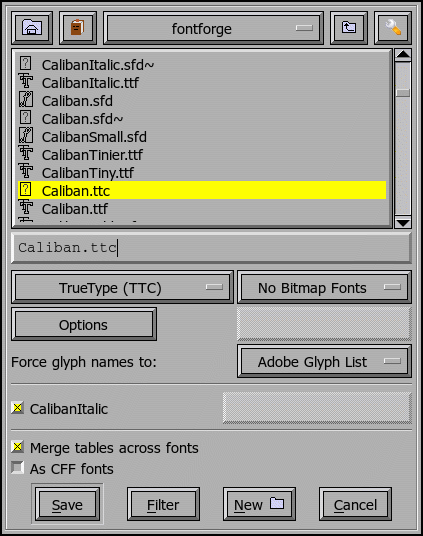The image size is (423, 536).
Task: Open the bookmarks book icon
Action: pyautogui.click(x=78, y=28)
